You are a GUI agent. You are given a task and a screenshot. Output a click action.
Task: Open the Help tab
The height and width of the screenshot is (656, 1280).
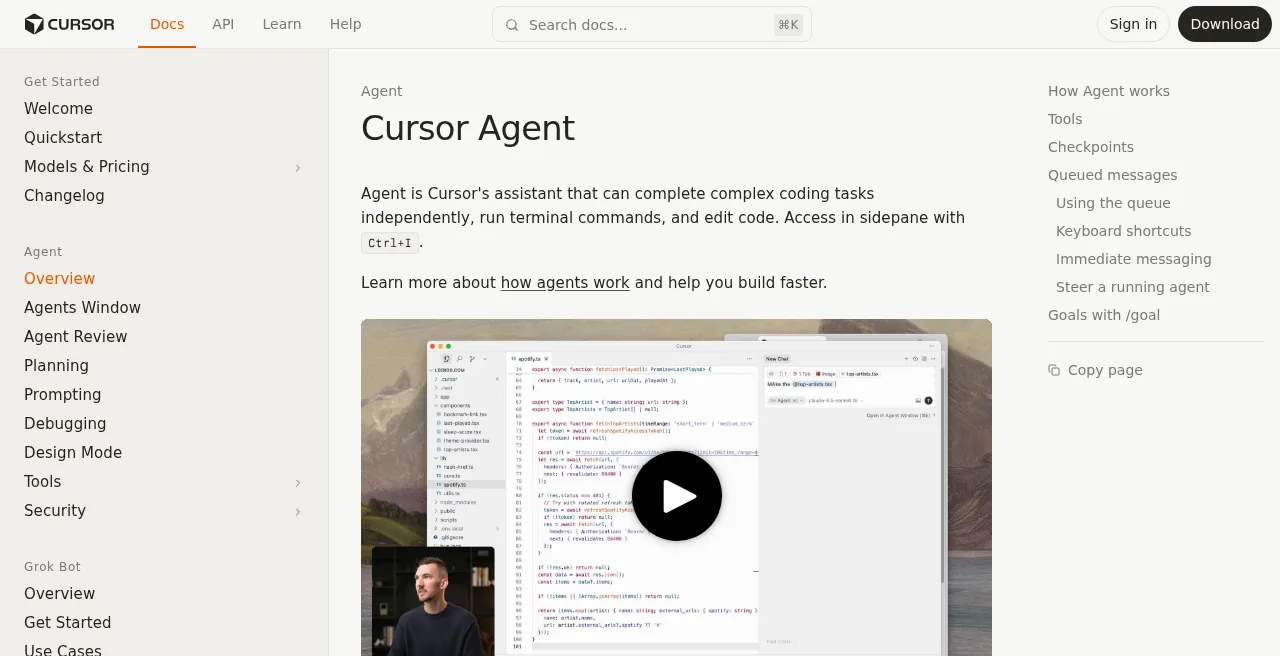tap(346, 24)
